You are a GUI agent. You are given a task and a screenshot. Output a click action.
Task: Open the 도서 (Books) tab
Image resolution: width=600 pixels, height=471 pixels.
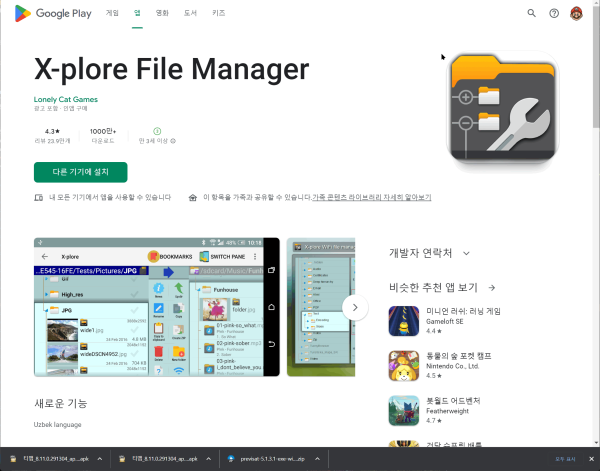coord(190,13)
